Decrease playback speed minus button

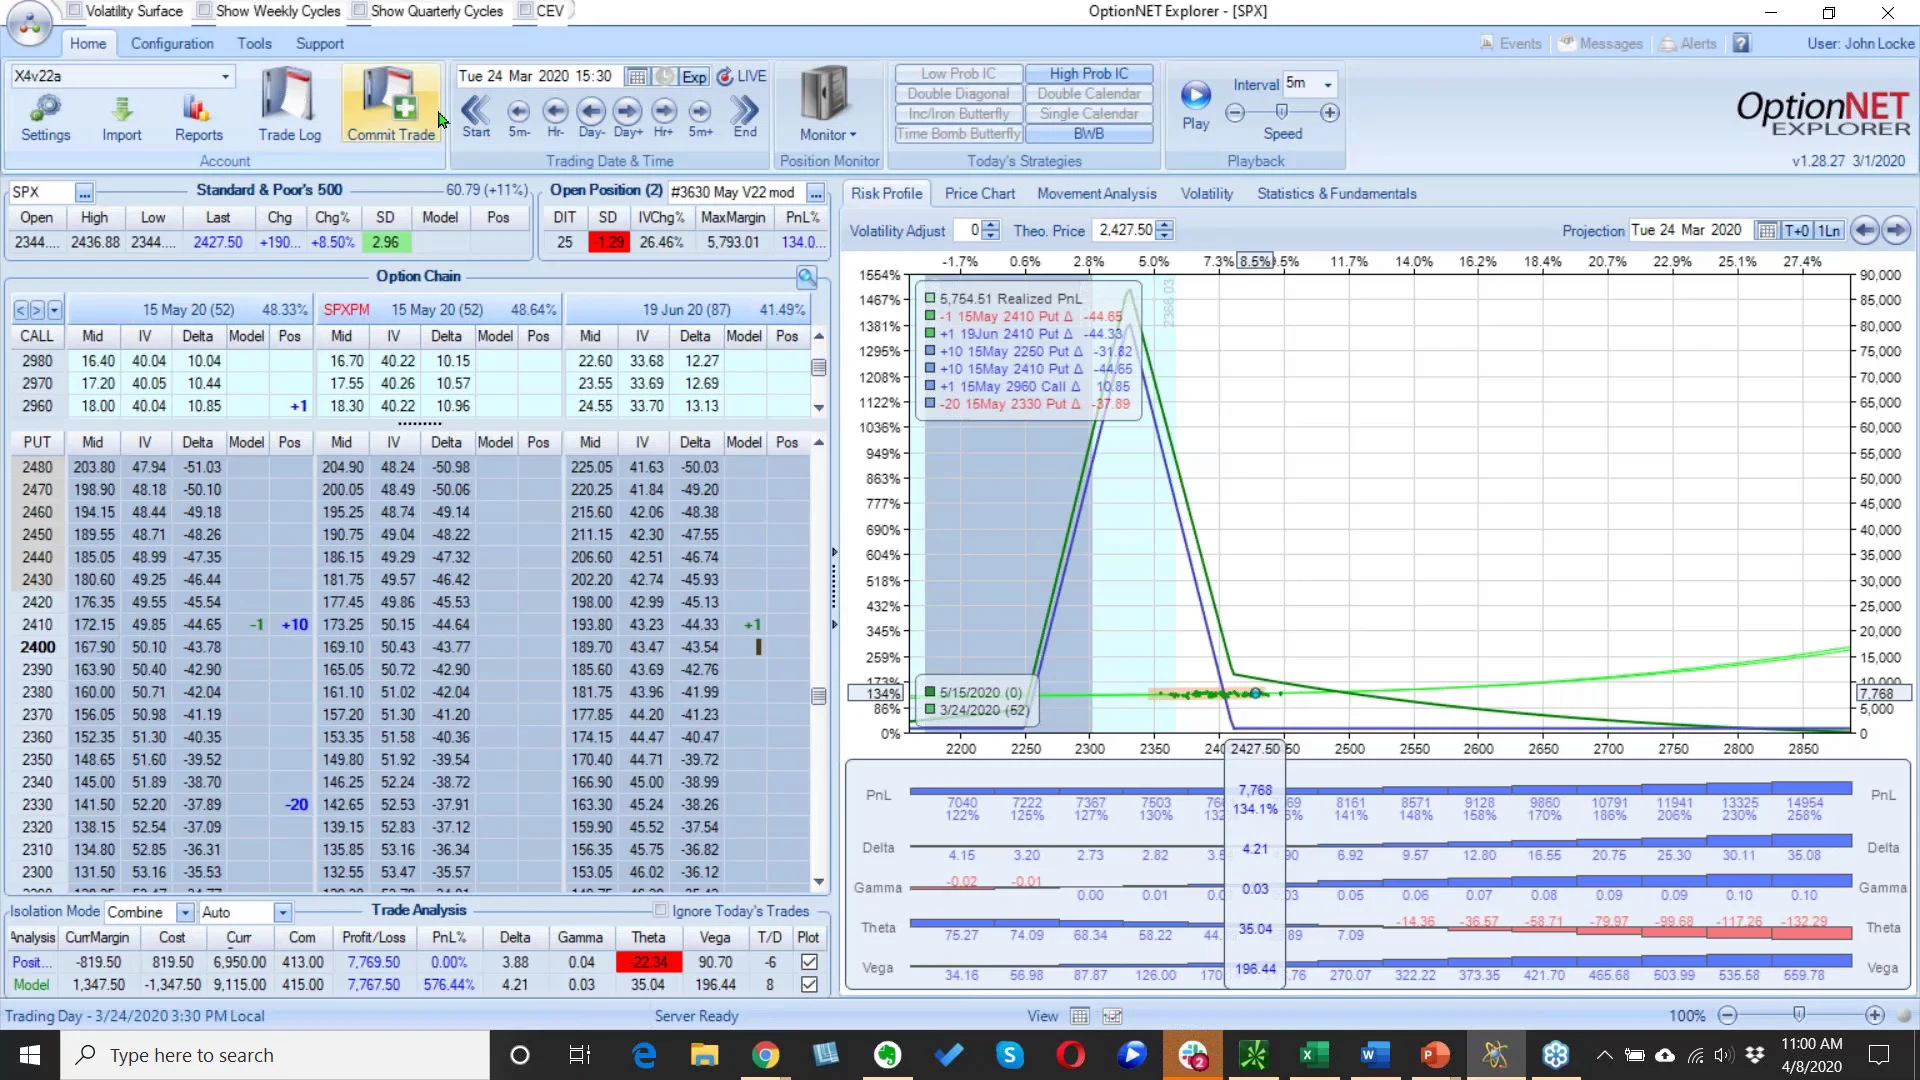click(x=1235, y=113)
